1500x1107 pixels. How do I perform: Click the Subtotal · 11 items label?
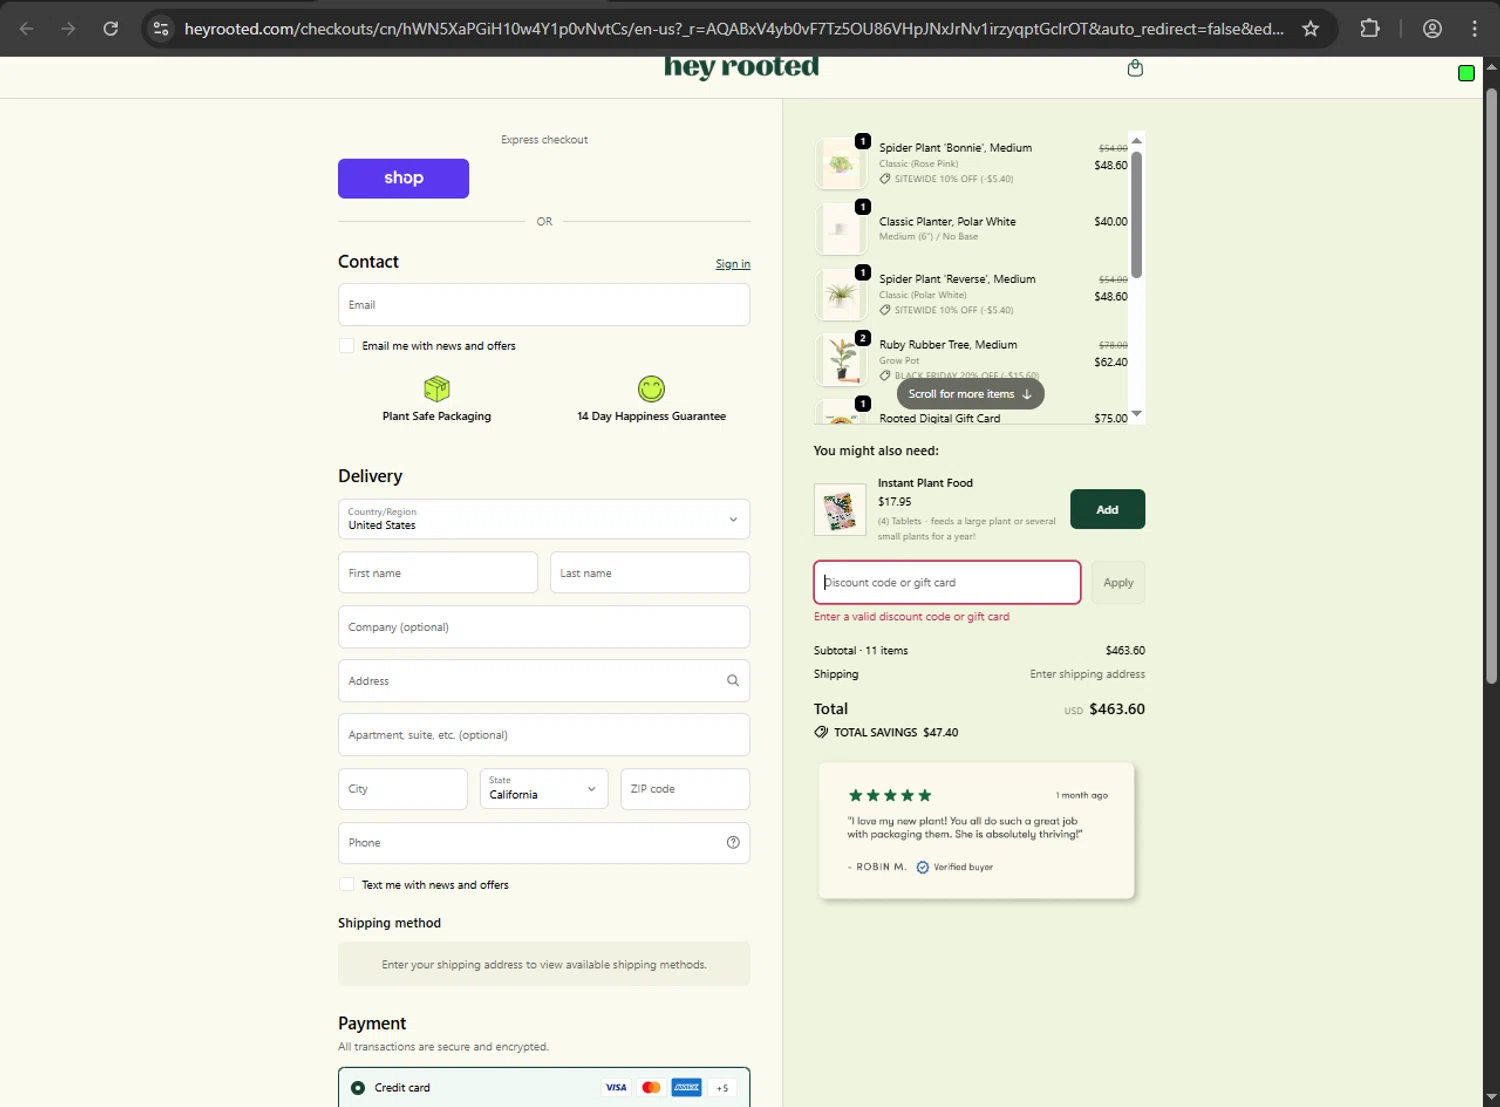pos(861,651)
